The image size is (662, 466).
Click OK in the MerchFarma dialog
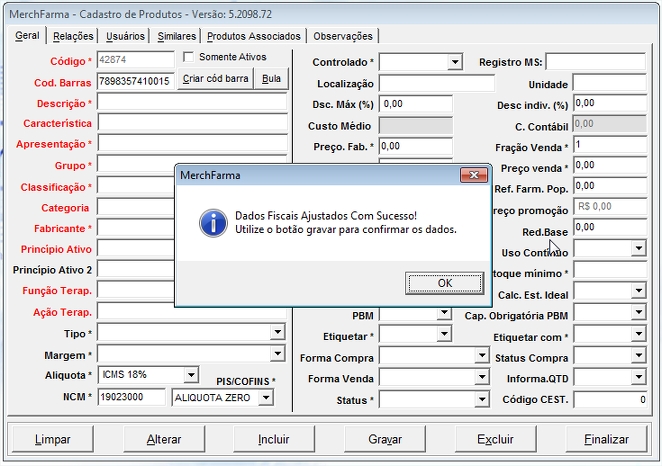click(x=445, y=283)
